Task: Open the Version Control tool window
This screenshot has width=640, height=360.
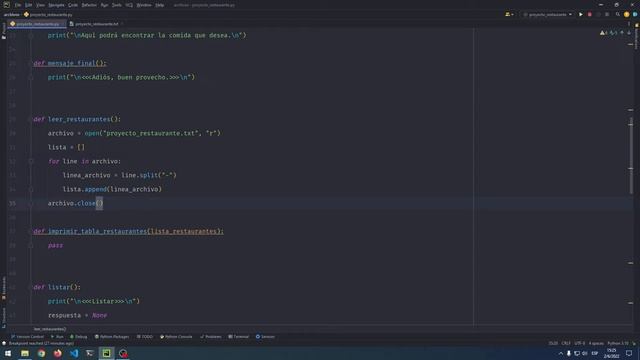Action: pos(27,337)
